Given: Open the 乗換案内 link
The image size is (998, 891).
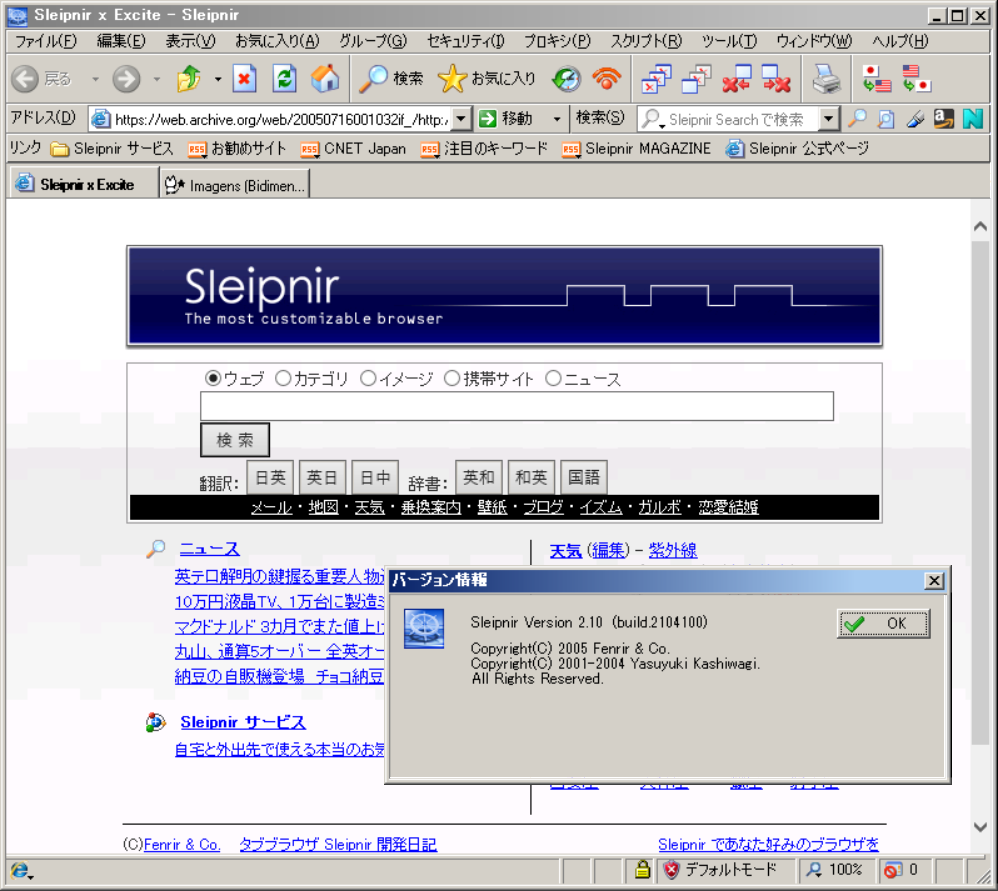Looking at the screenshot, I should tap(431, 507).
